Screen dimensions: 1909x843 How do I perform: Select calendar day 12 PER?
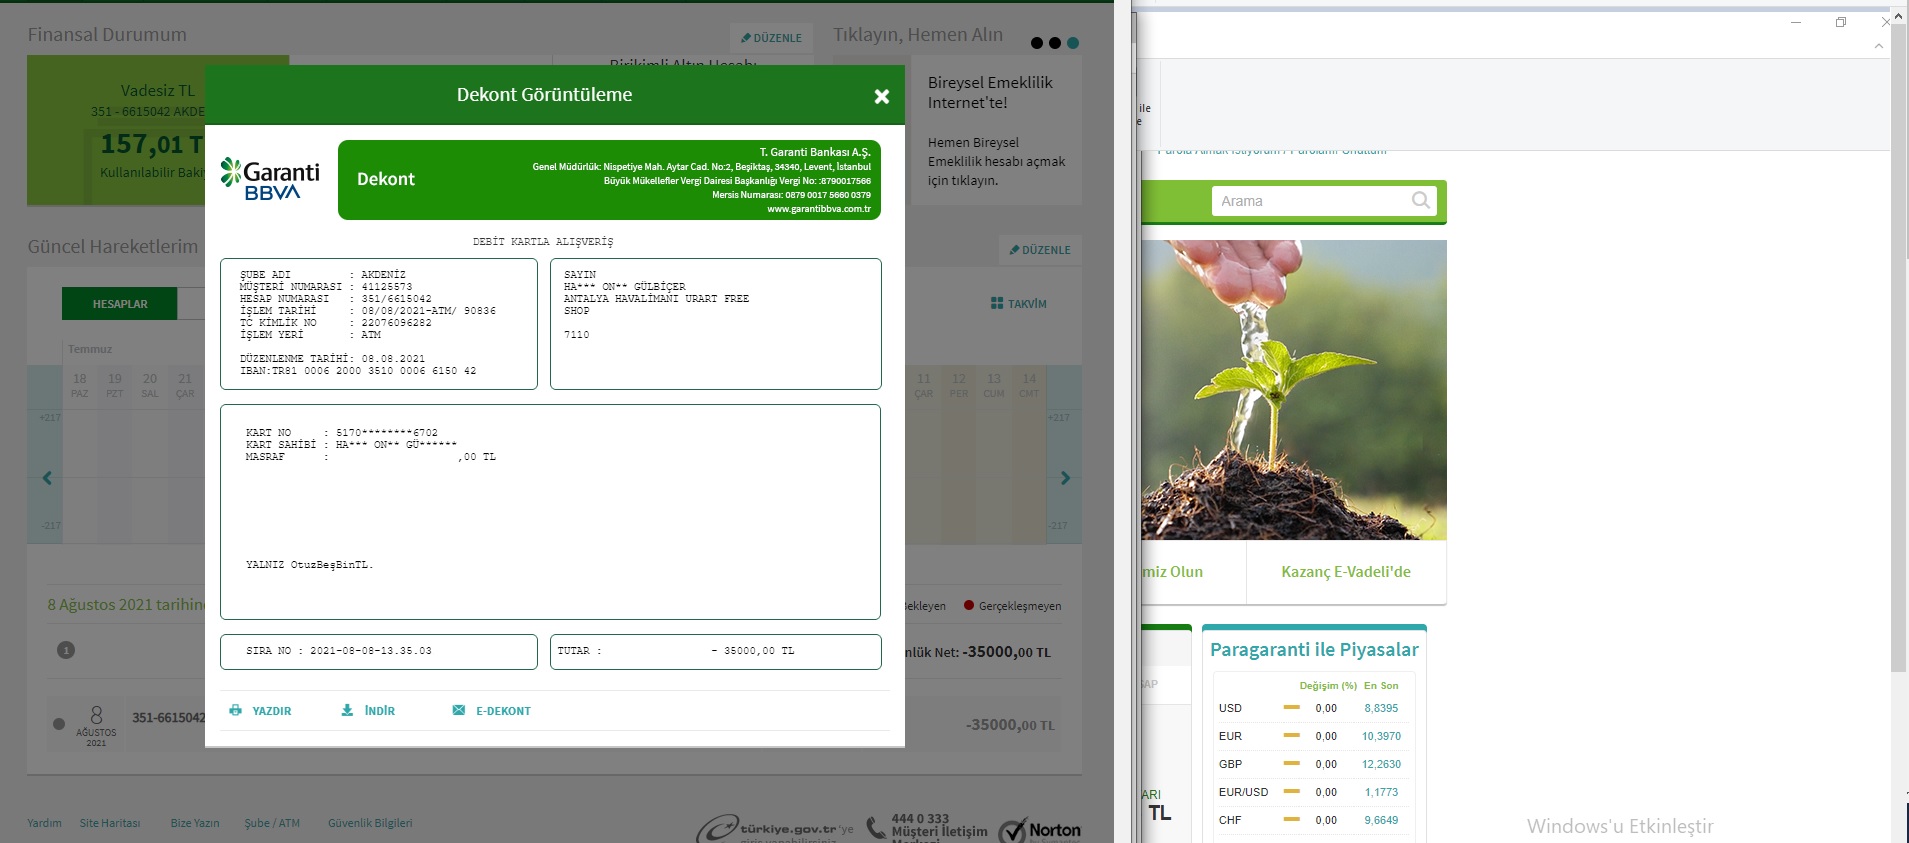[959, 385]
